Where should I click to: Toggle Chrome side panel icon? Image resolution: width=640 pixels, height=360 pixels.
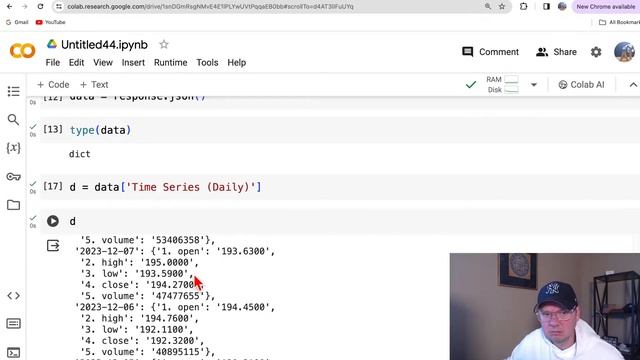point(547,7)
